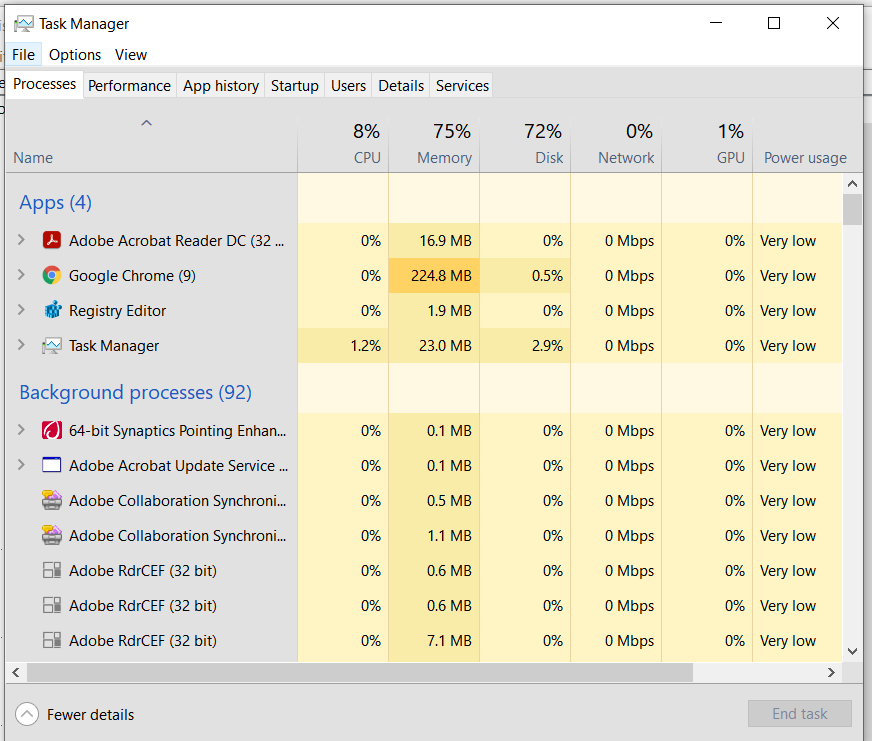Click the last Adobe RdrCEF process icon
872x741 pixels.
pos(52,641)
